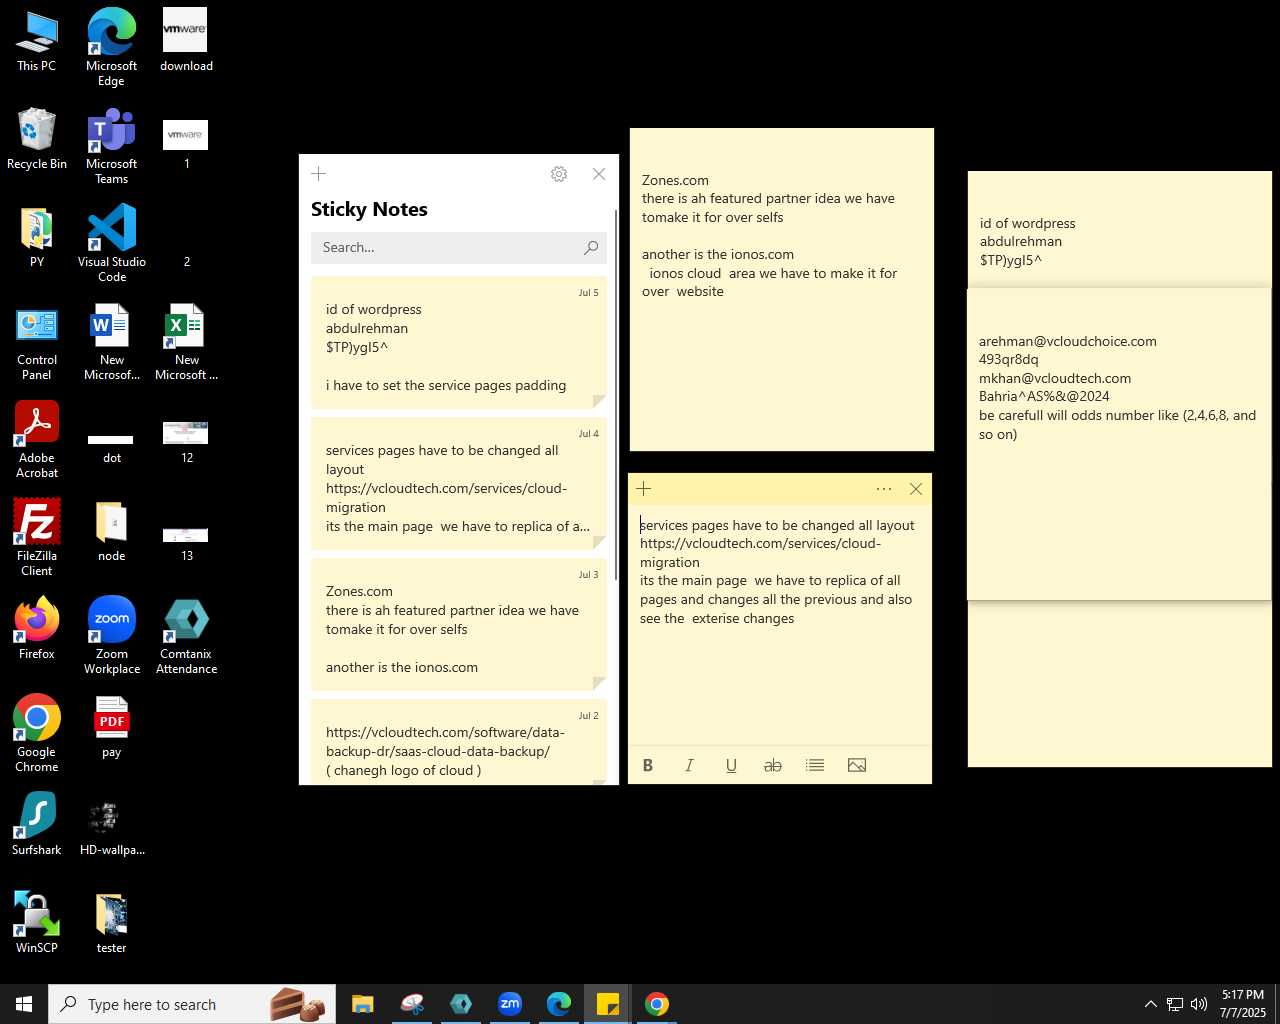Toggle underline formatting in the open note
Screen dimensions: 1280x1024
(x=731, y=765)
